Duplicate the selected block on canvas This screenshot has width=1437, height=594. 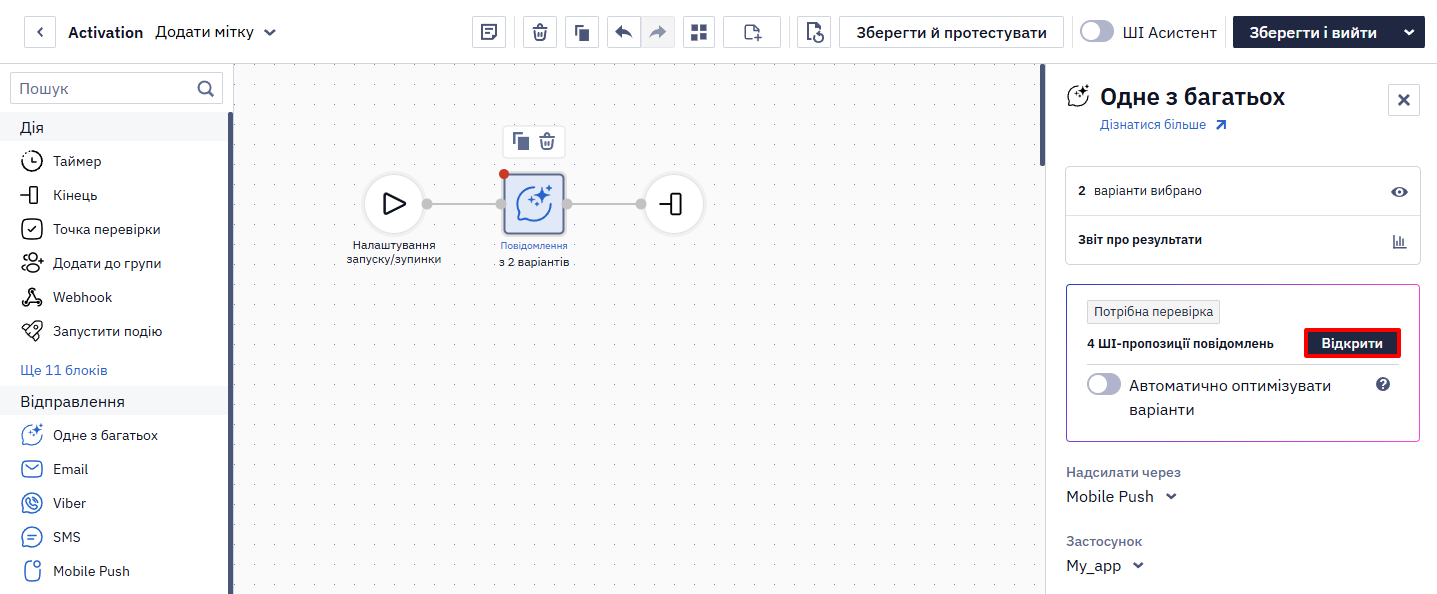coord(521,141)
